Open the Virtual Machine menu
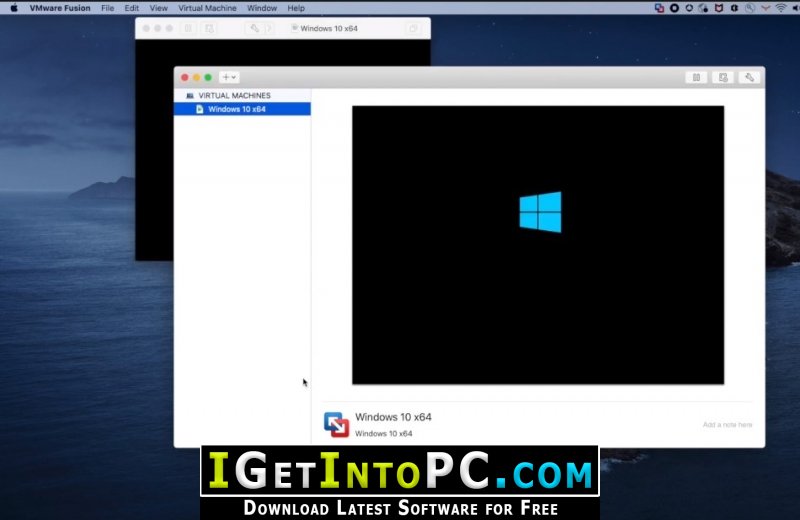This screenshot has height=520, width=800. tap(207, 8)
